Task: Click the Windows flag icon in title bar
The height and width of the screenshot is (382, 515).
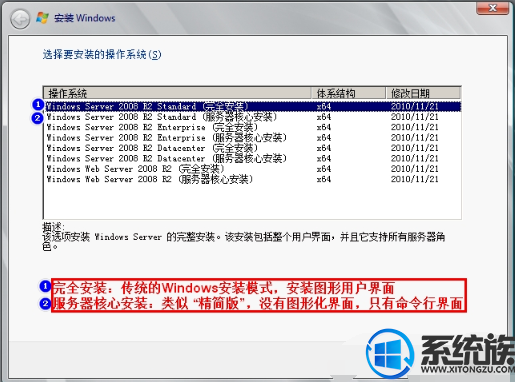Action: tap(43, 18)
